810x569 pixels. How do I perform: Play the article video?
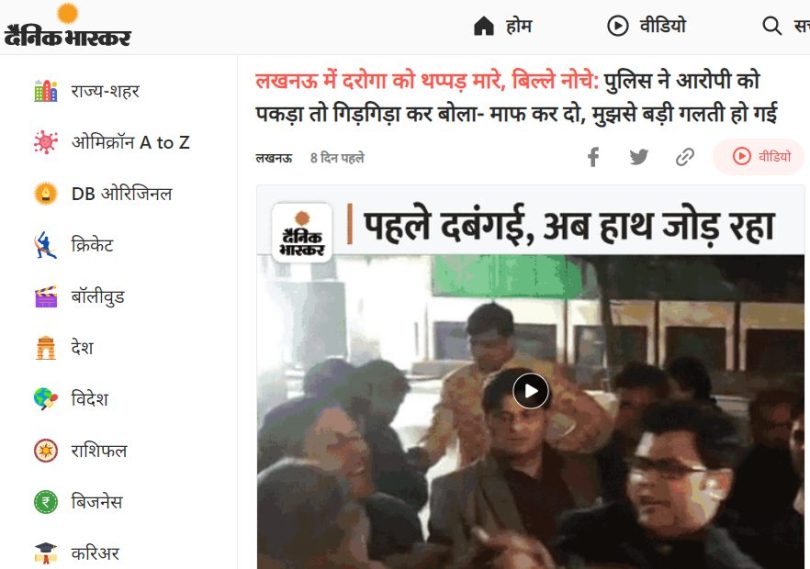click(x=531, y=391)
